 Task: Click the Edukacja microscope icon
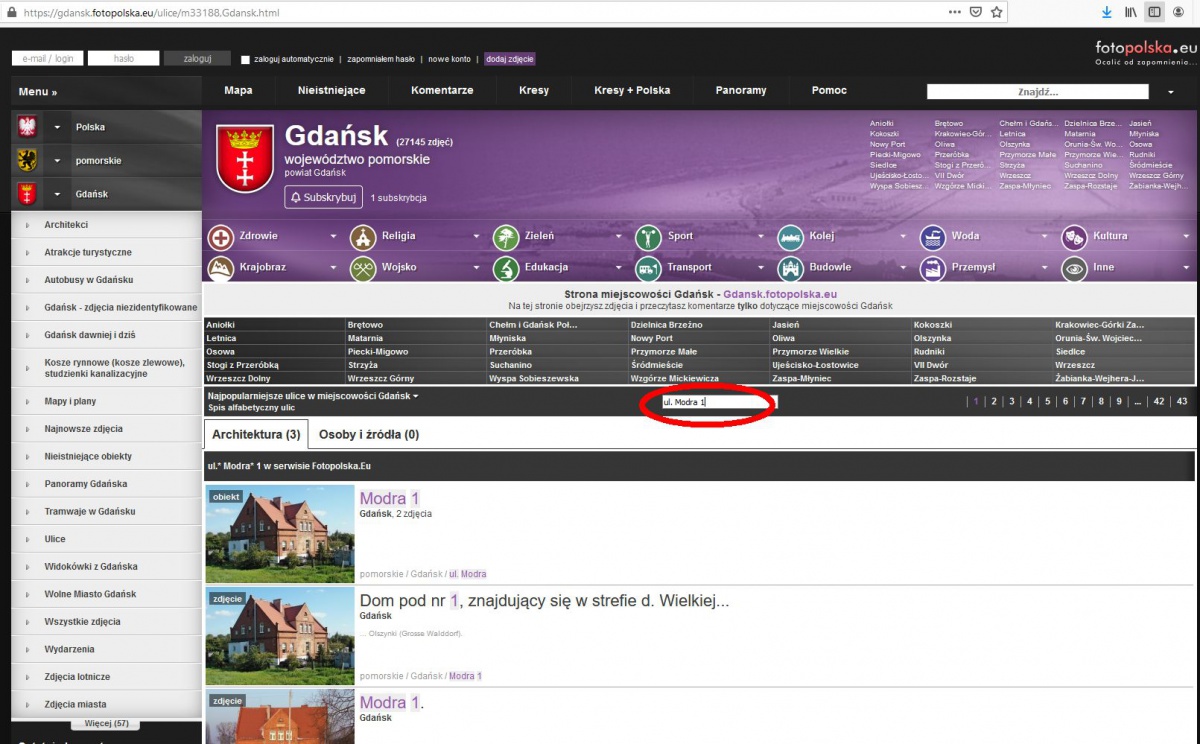click(x=506, y=268)
